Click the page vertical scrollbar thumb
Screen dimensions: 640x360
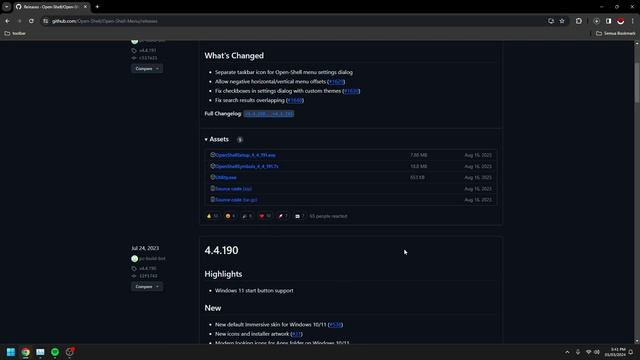pos(637,82)
